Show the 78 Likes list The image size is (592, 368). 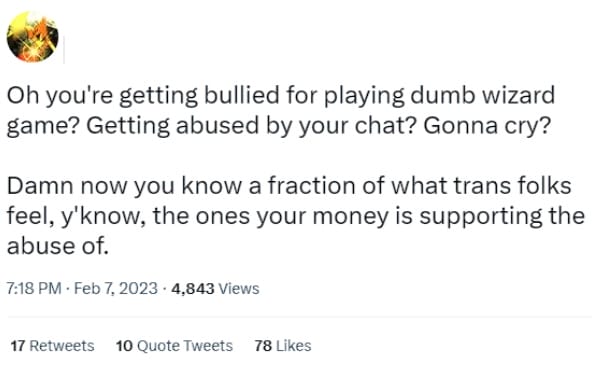[283, 345]
